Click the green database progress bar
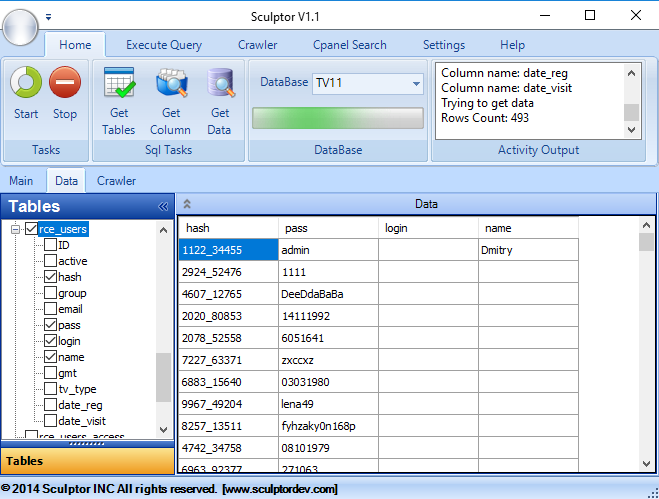Viewport: 659px width, 499px height. click(337, 117)
